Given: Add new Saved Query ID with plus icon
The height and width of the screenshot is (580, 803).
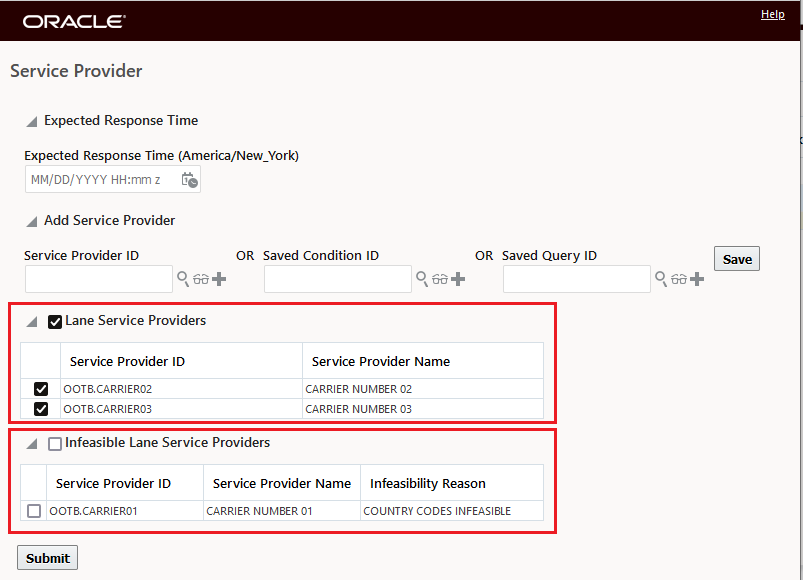Looking at the screenshot, I should pyautogui.click(x=697, y=279).
